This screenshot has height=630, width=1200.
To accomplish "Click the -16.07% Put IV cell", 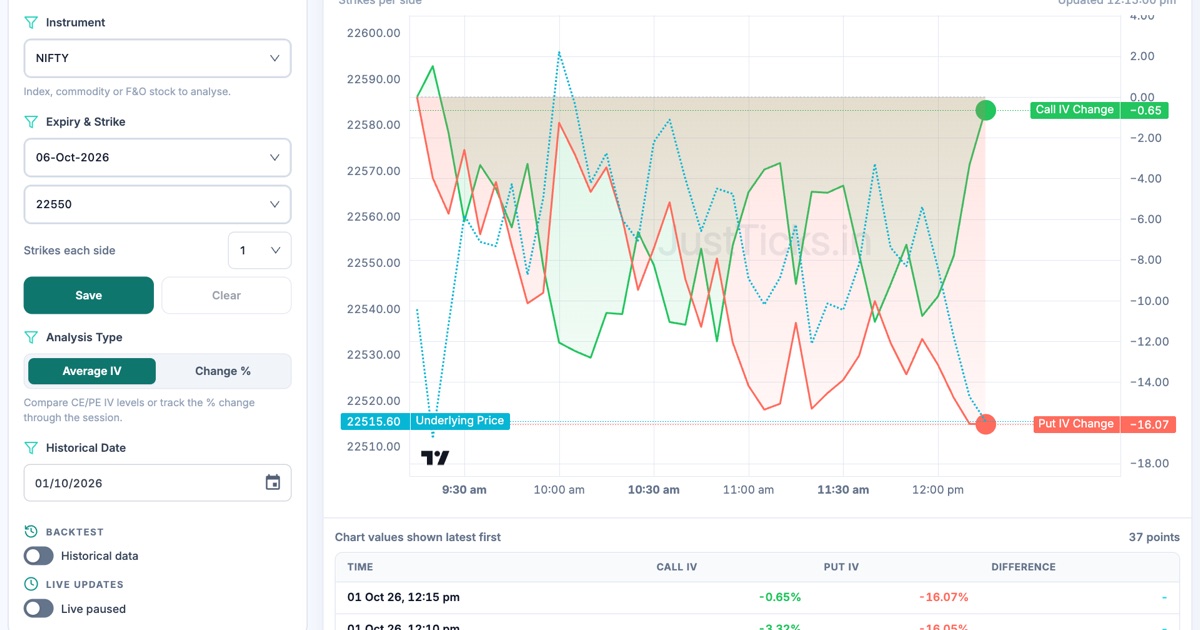I will pos(944,597).
